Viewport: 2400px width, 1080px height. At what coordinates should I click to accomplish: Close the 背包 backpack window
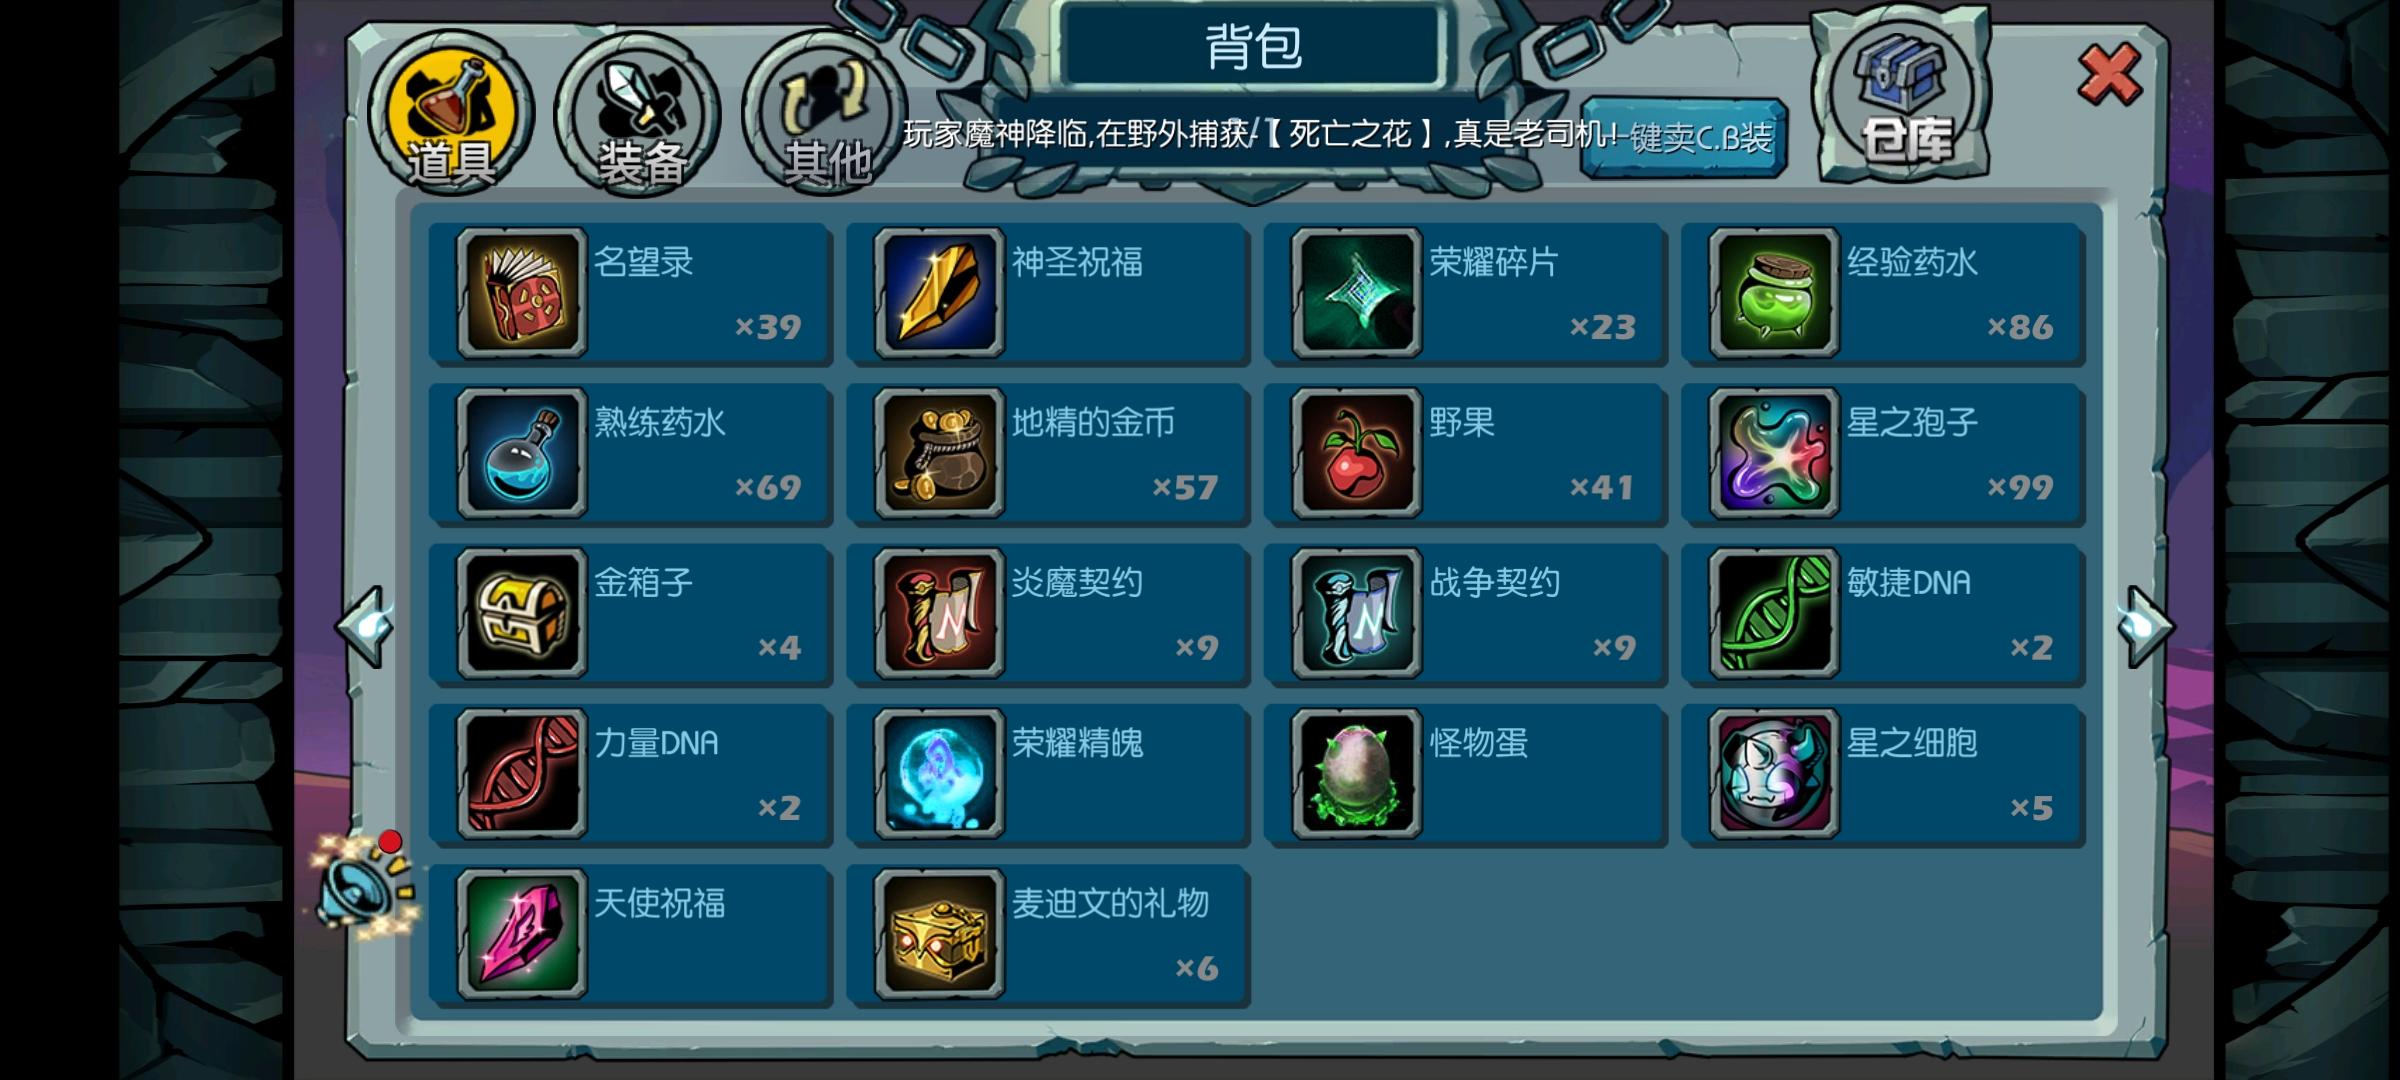point(2109,75)
